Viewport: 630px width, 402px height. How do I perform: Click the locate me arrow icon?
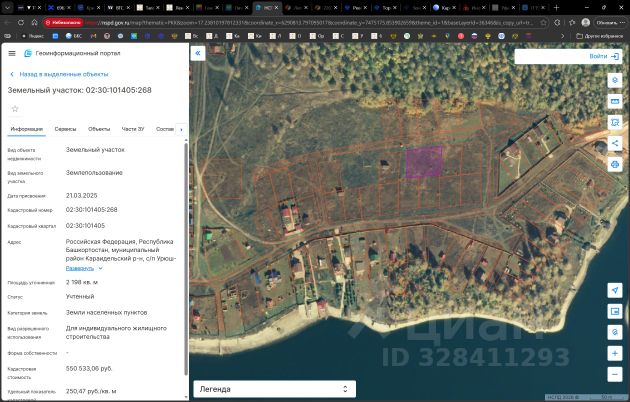614,290
